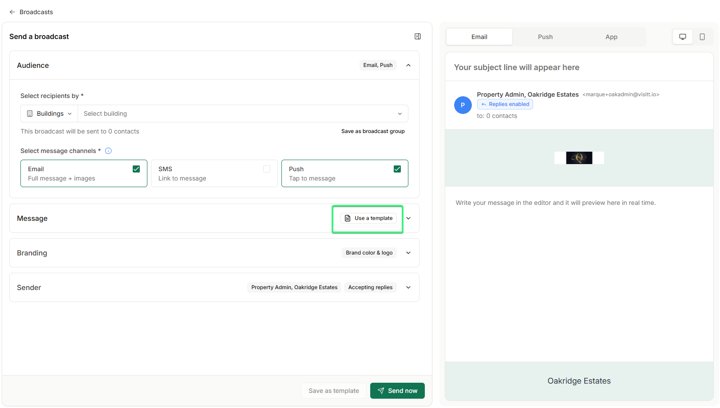Uncheck the Email channel checkbox

click(136, 169)
